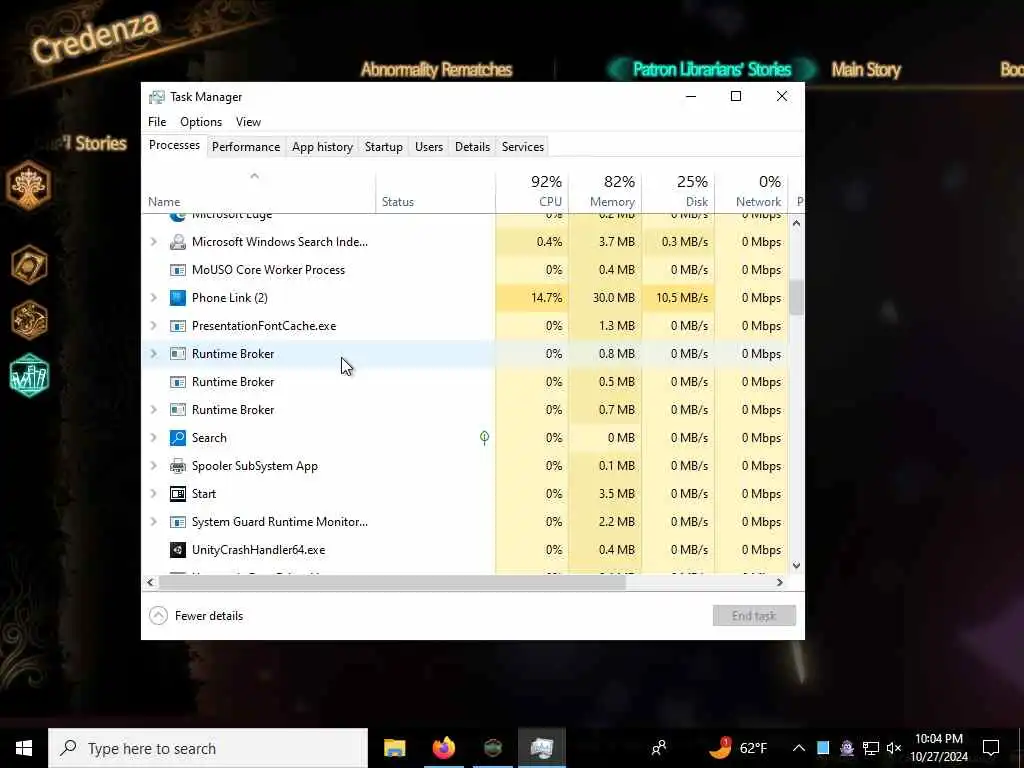Click the tree emblem icon in game sidebar
This screenshot has width=1024, height=768.
(29, 185)
